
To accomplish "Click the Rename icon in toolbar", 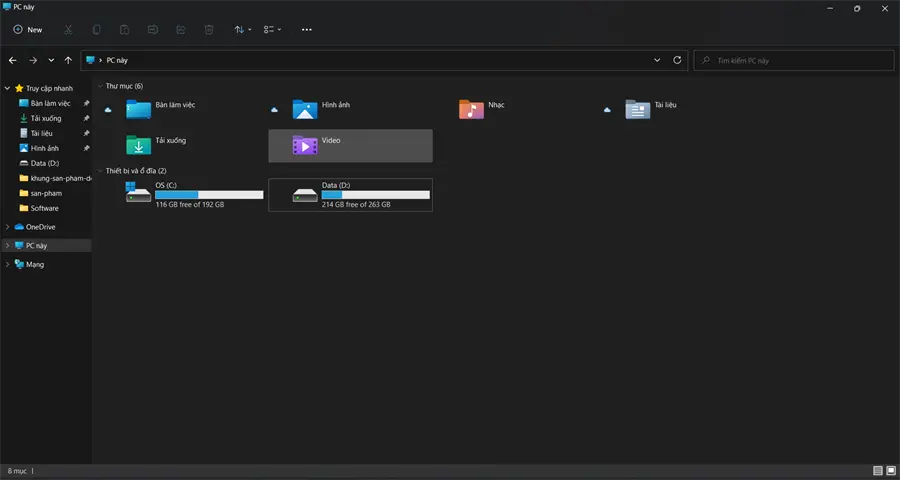I will (153, 29).
